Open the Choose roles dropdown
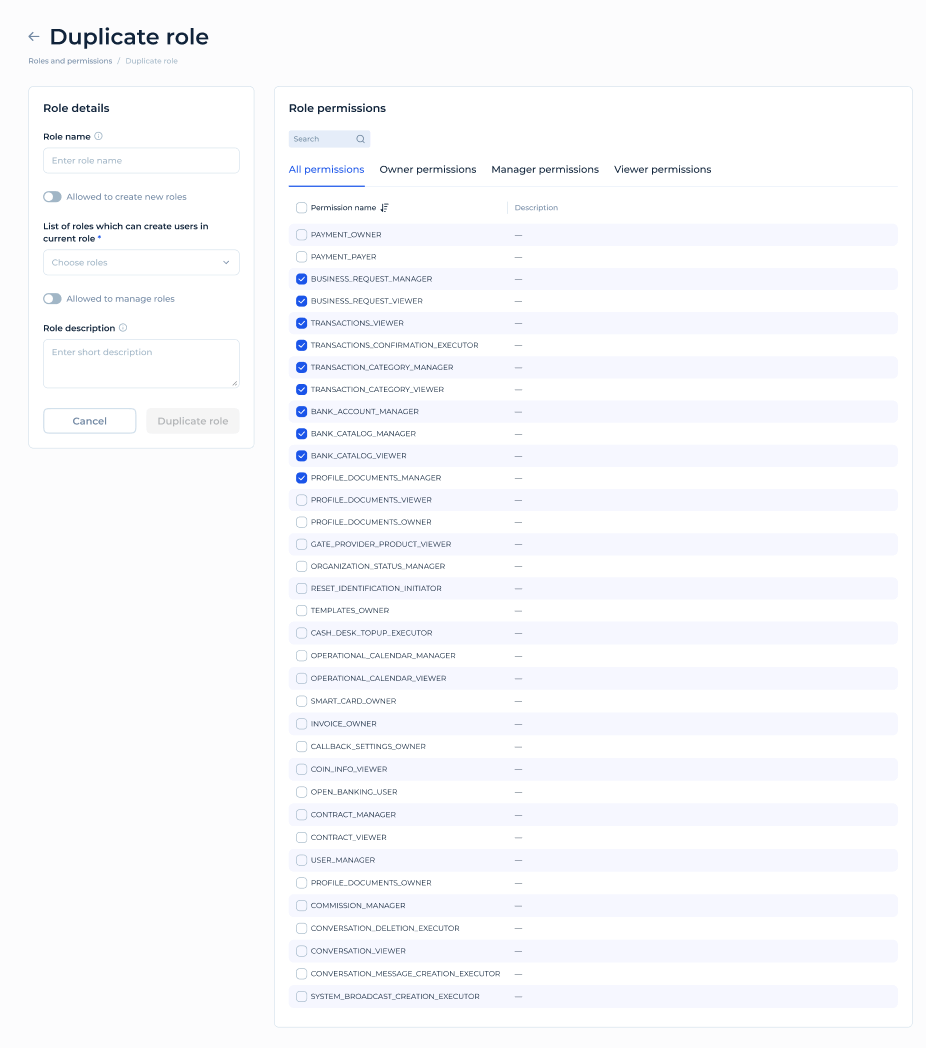926x1048 pixels. 140,262
